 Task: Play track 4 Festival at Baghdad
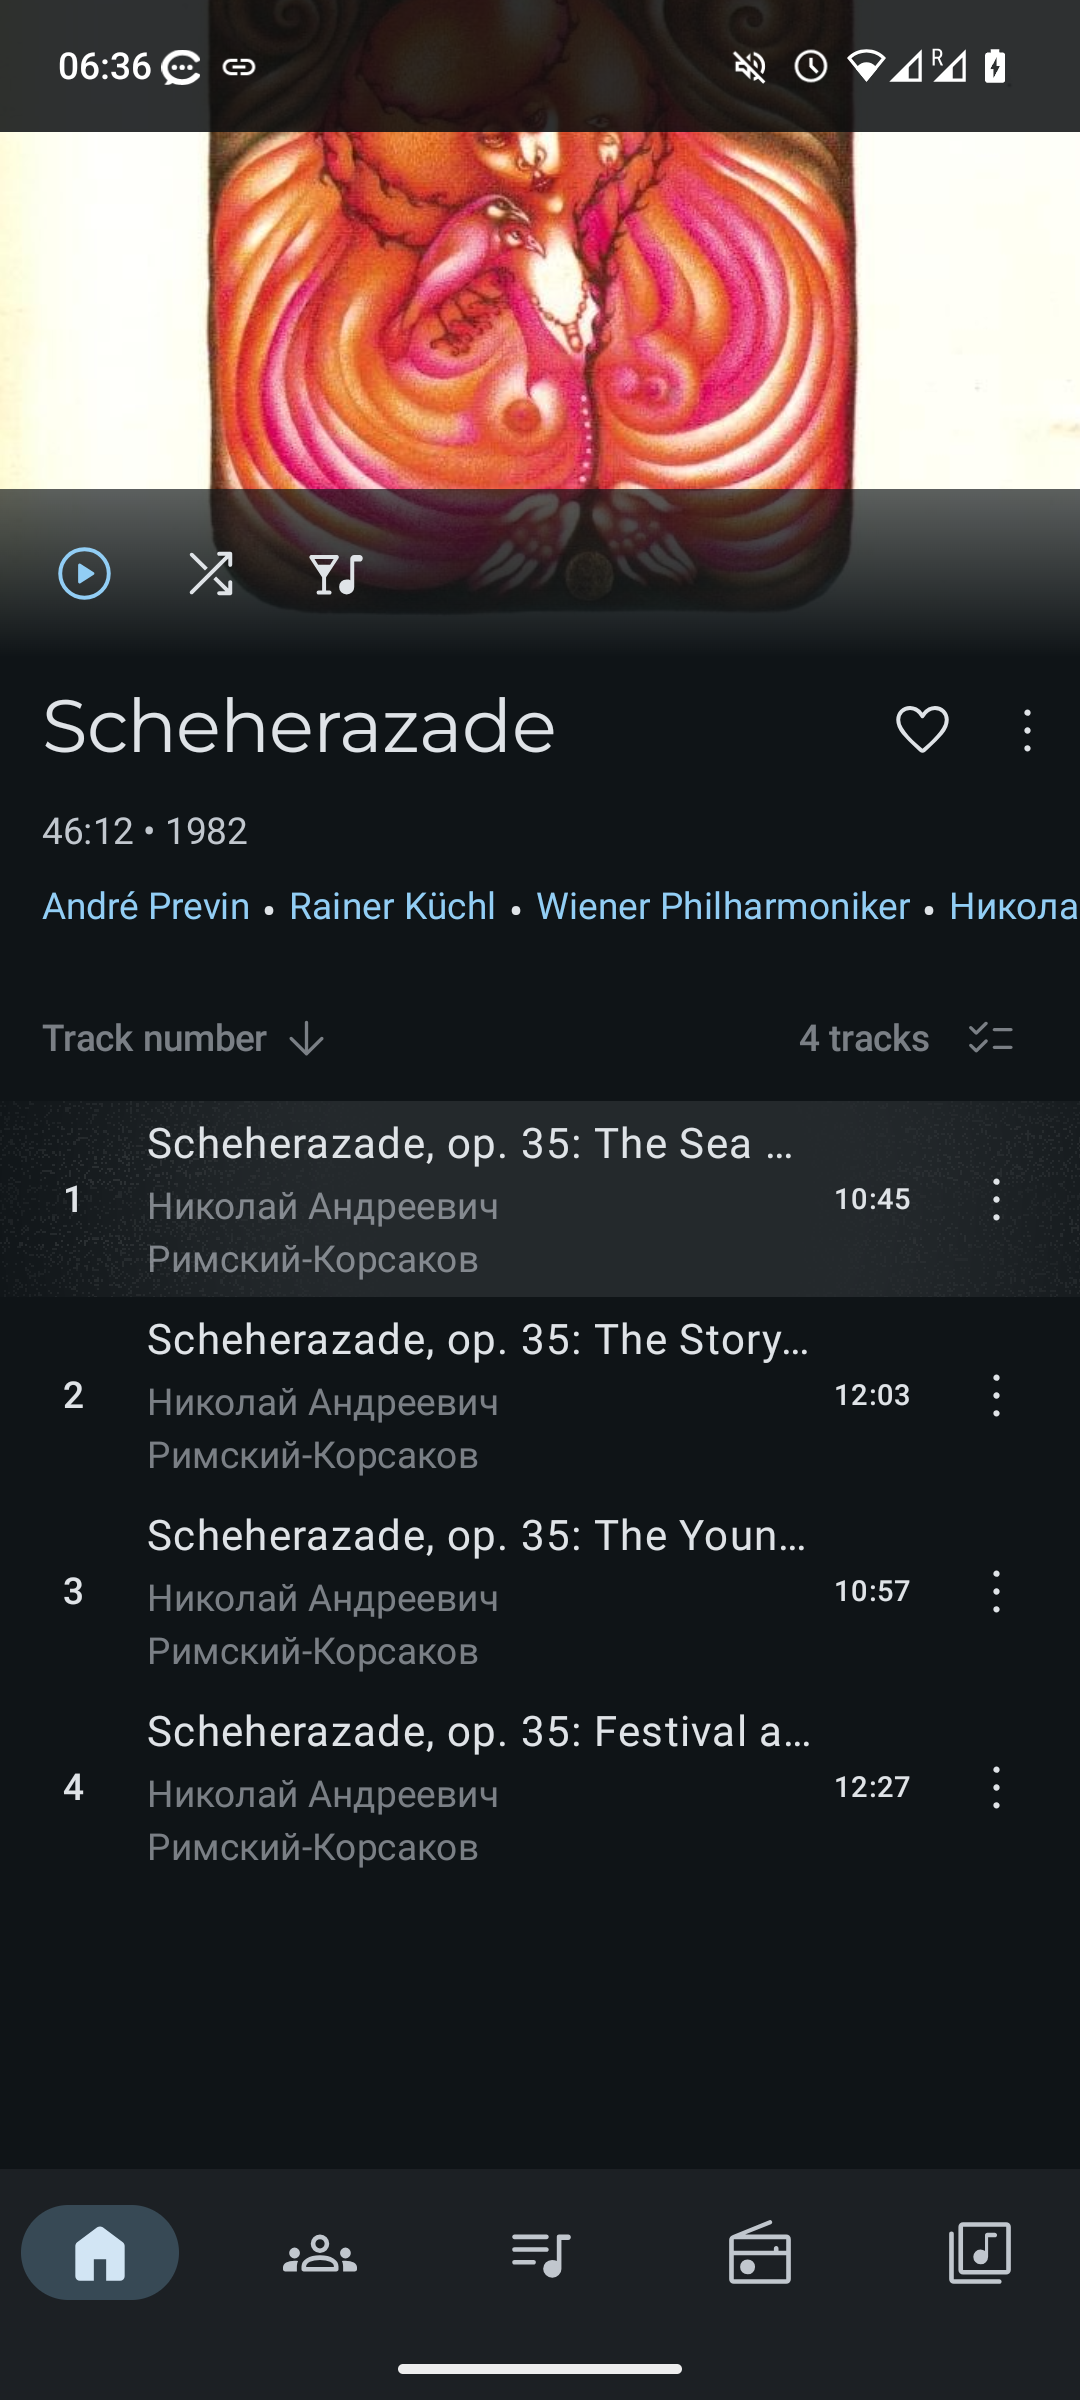point(478,1787)
